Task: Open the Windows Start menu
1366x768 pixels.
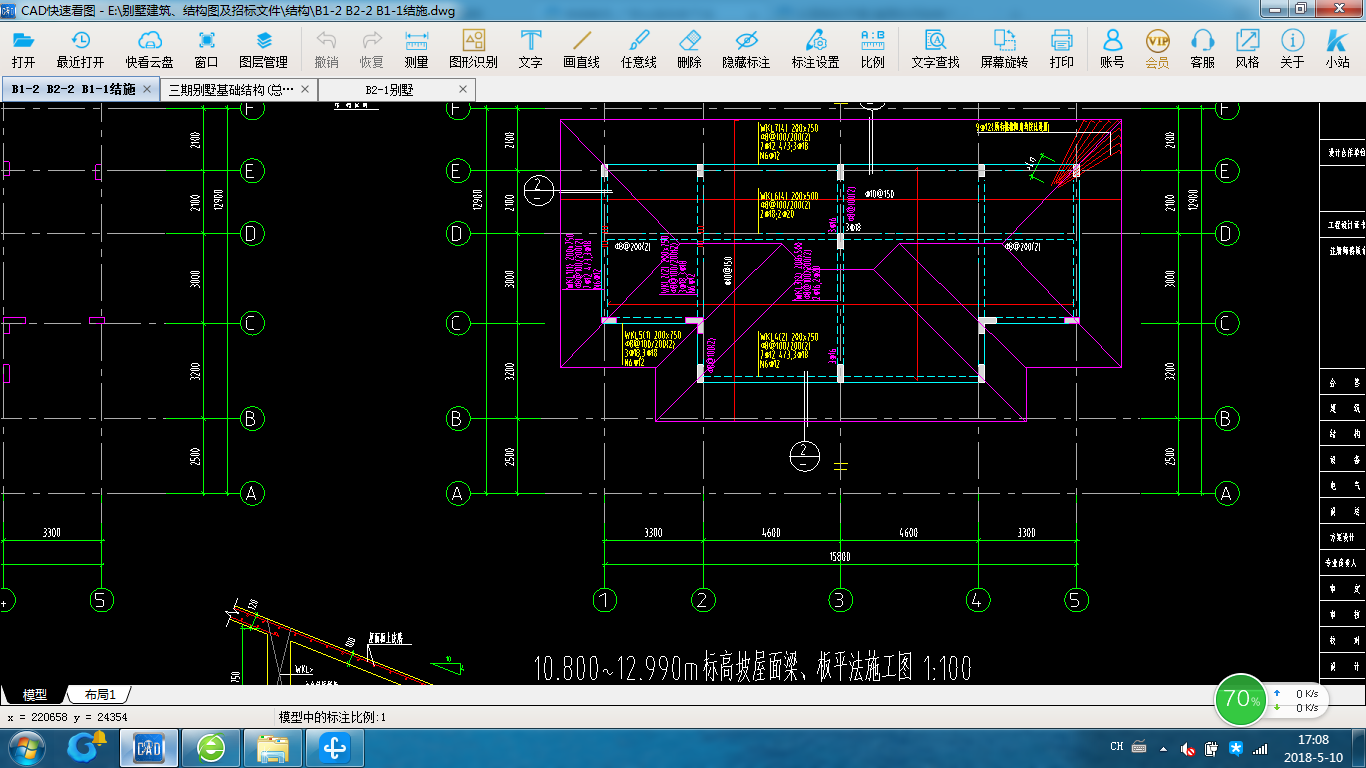Action: pos(27,748)
